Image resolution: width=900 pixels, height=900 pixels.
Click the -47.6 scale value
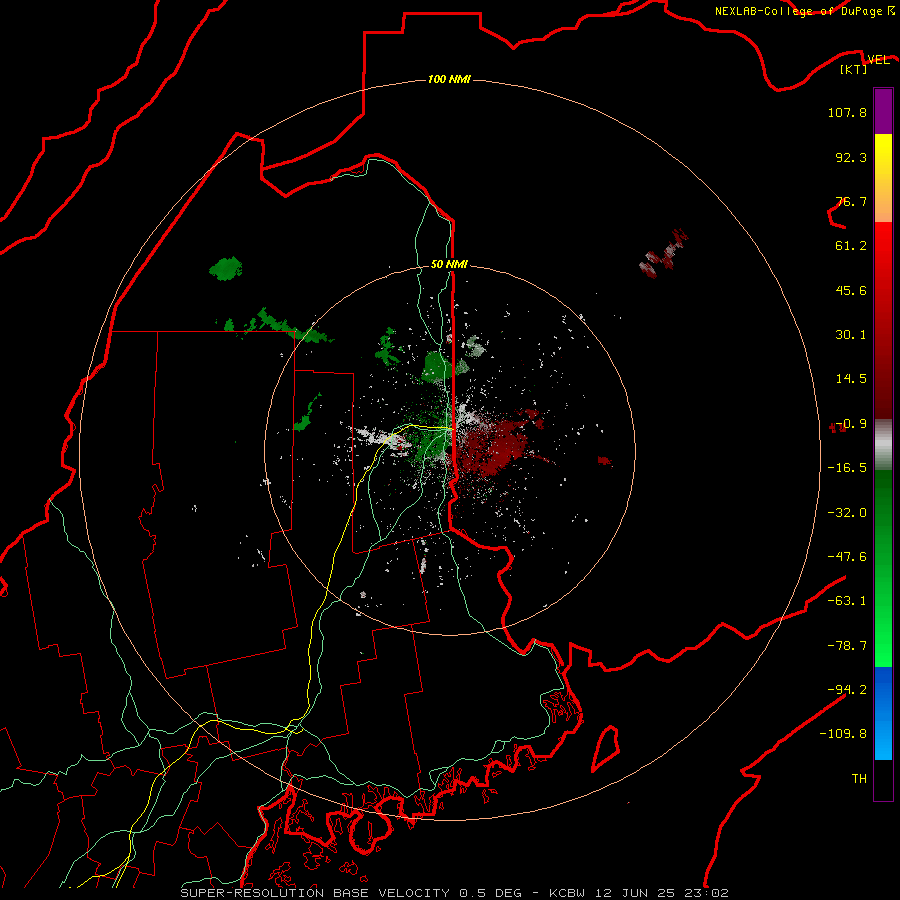coord(847,557)
